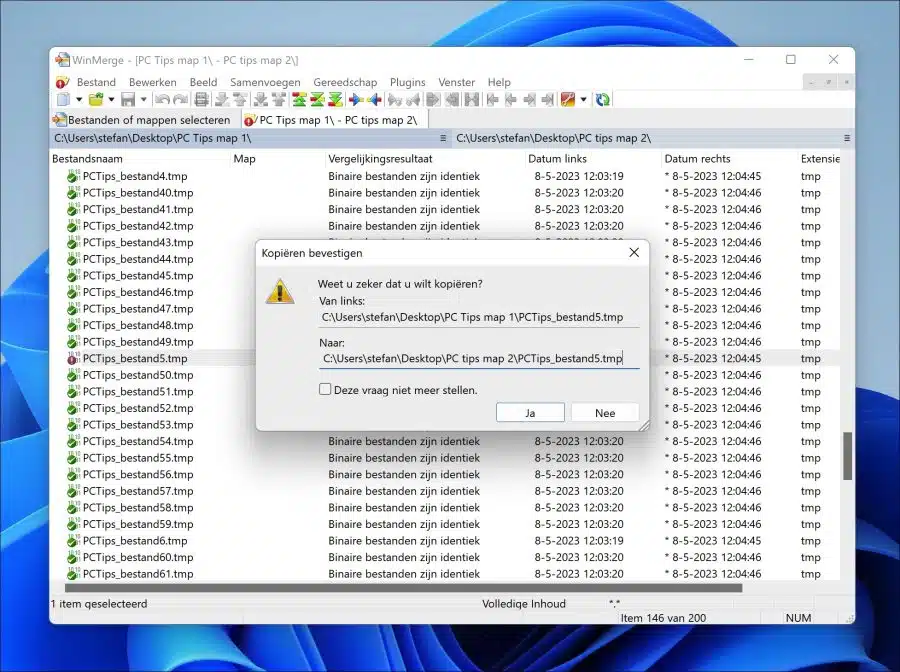Open the Plugins menu
The height and width of the screenshot is (672, 900).
pos(408,82)
